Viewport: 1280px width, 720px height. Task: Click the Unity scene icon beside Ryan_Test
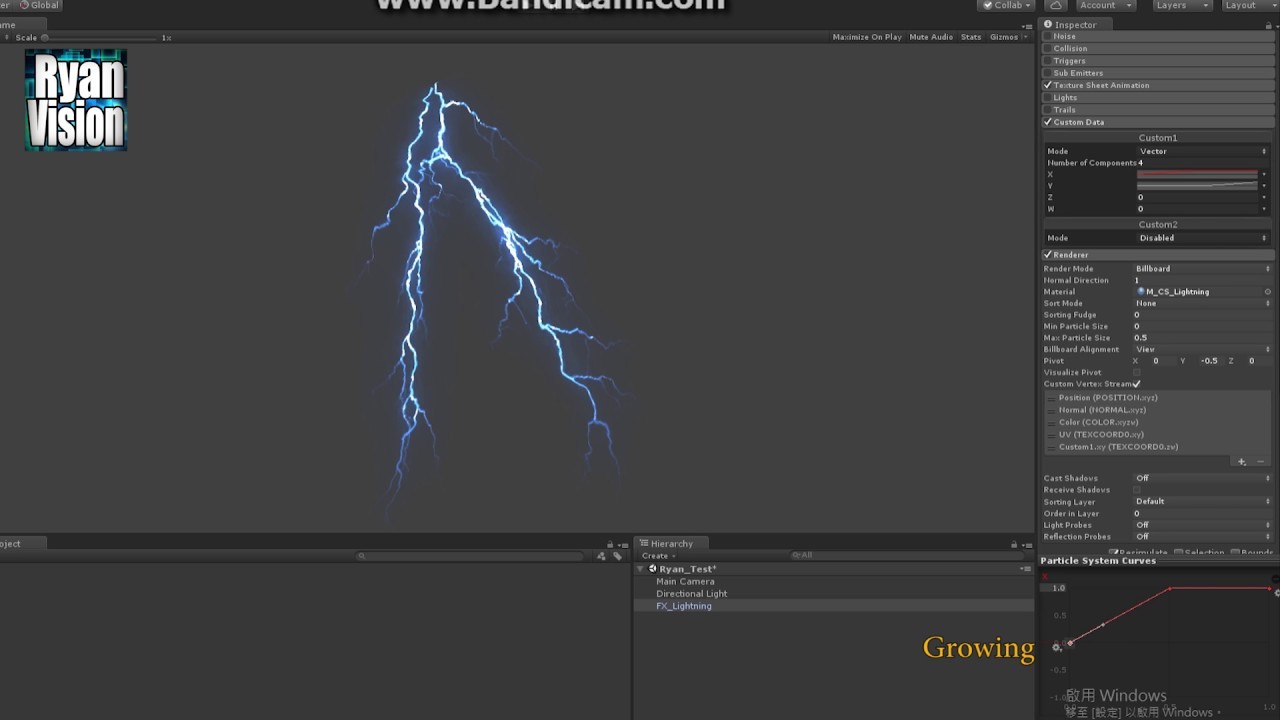click(652, 568)
